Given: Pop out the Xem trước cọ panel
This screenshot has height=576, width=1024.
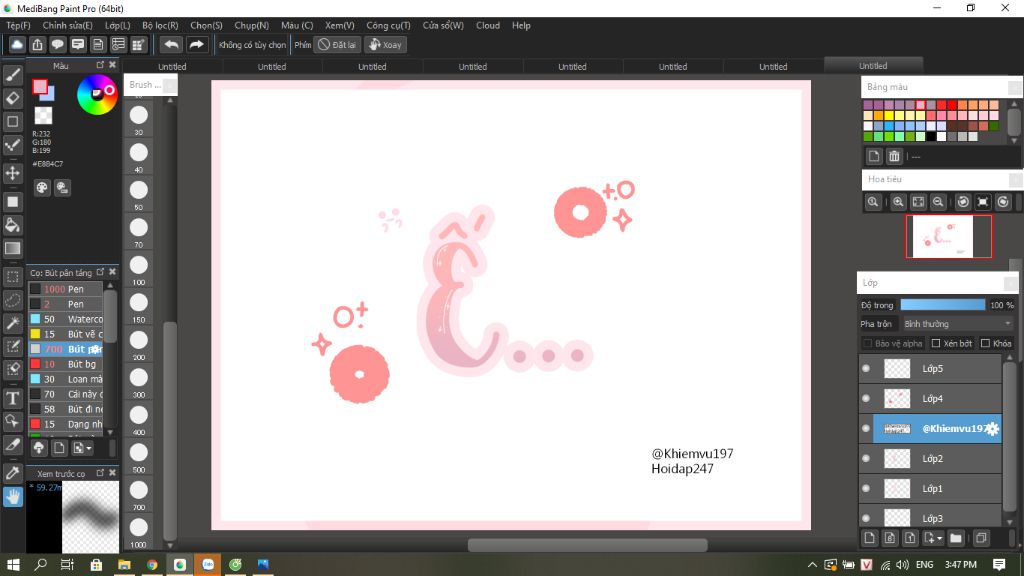Looking at the screenshot, I should tap(100, 472).
